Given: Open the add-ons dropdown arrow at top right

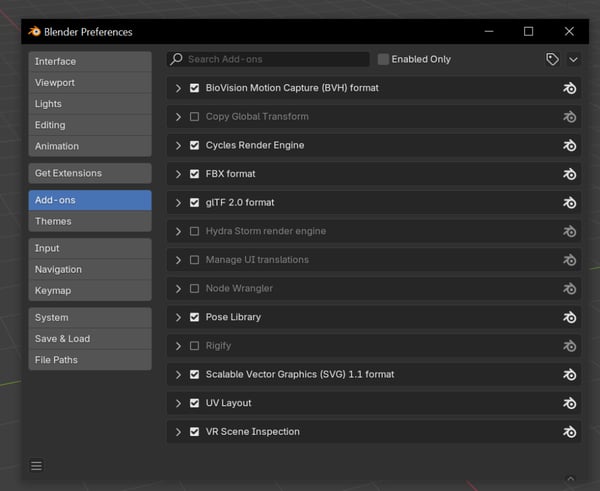Looking at the screenshot, I should [573, 60].
